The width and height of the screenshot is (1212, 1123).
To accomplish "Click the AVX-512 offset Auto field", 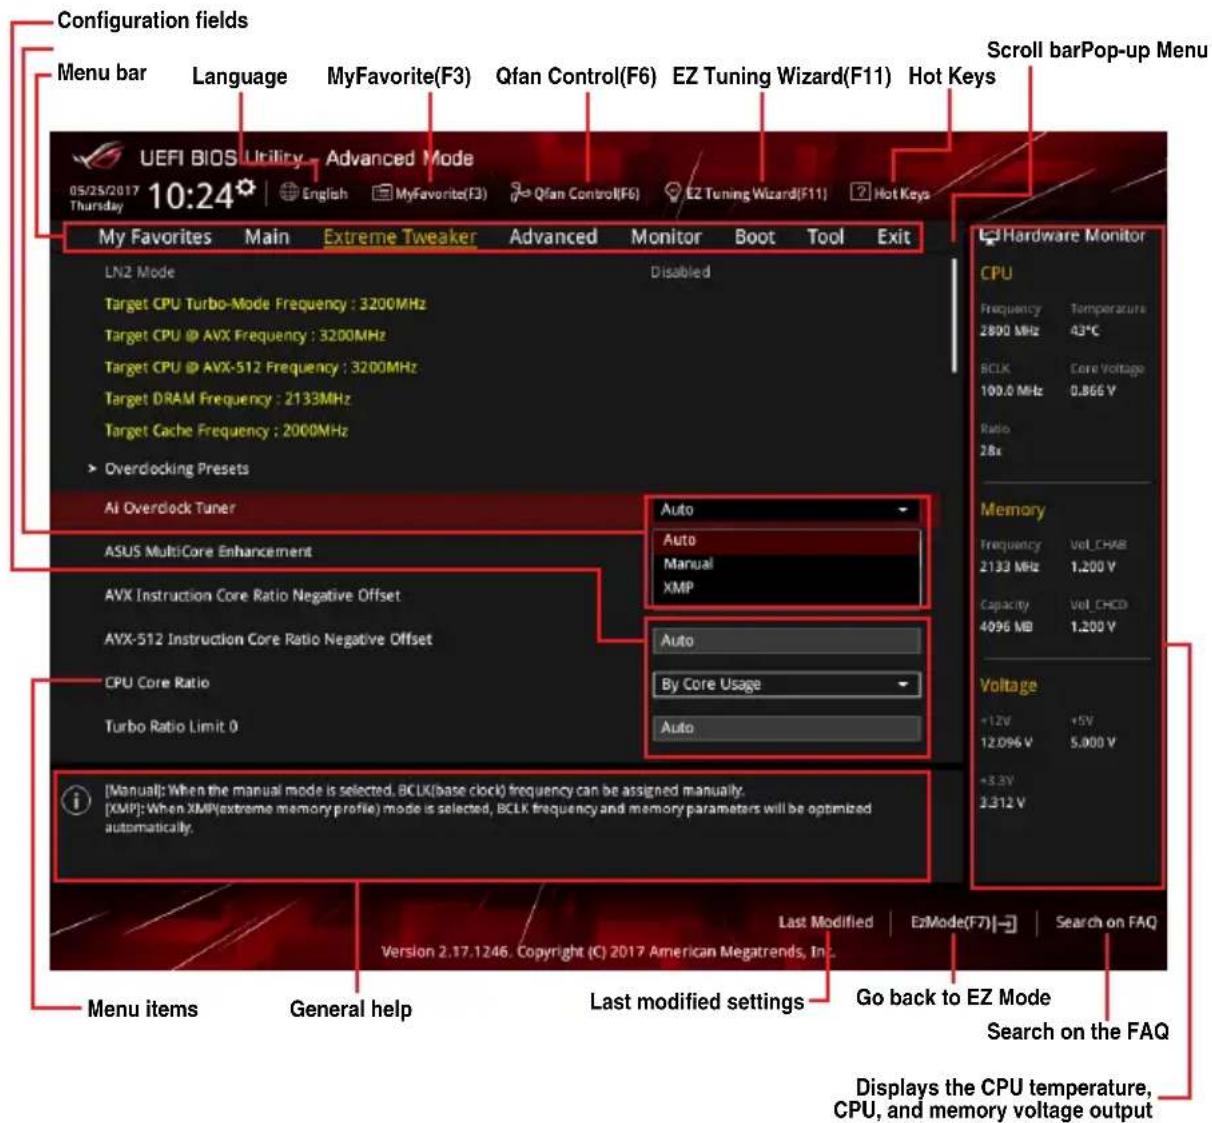I will point(786,640).
